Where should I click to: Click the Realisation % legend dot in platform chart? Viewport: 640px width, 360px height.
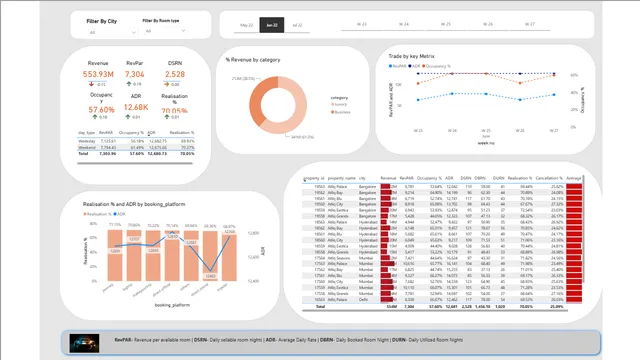tap(84, 214)
